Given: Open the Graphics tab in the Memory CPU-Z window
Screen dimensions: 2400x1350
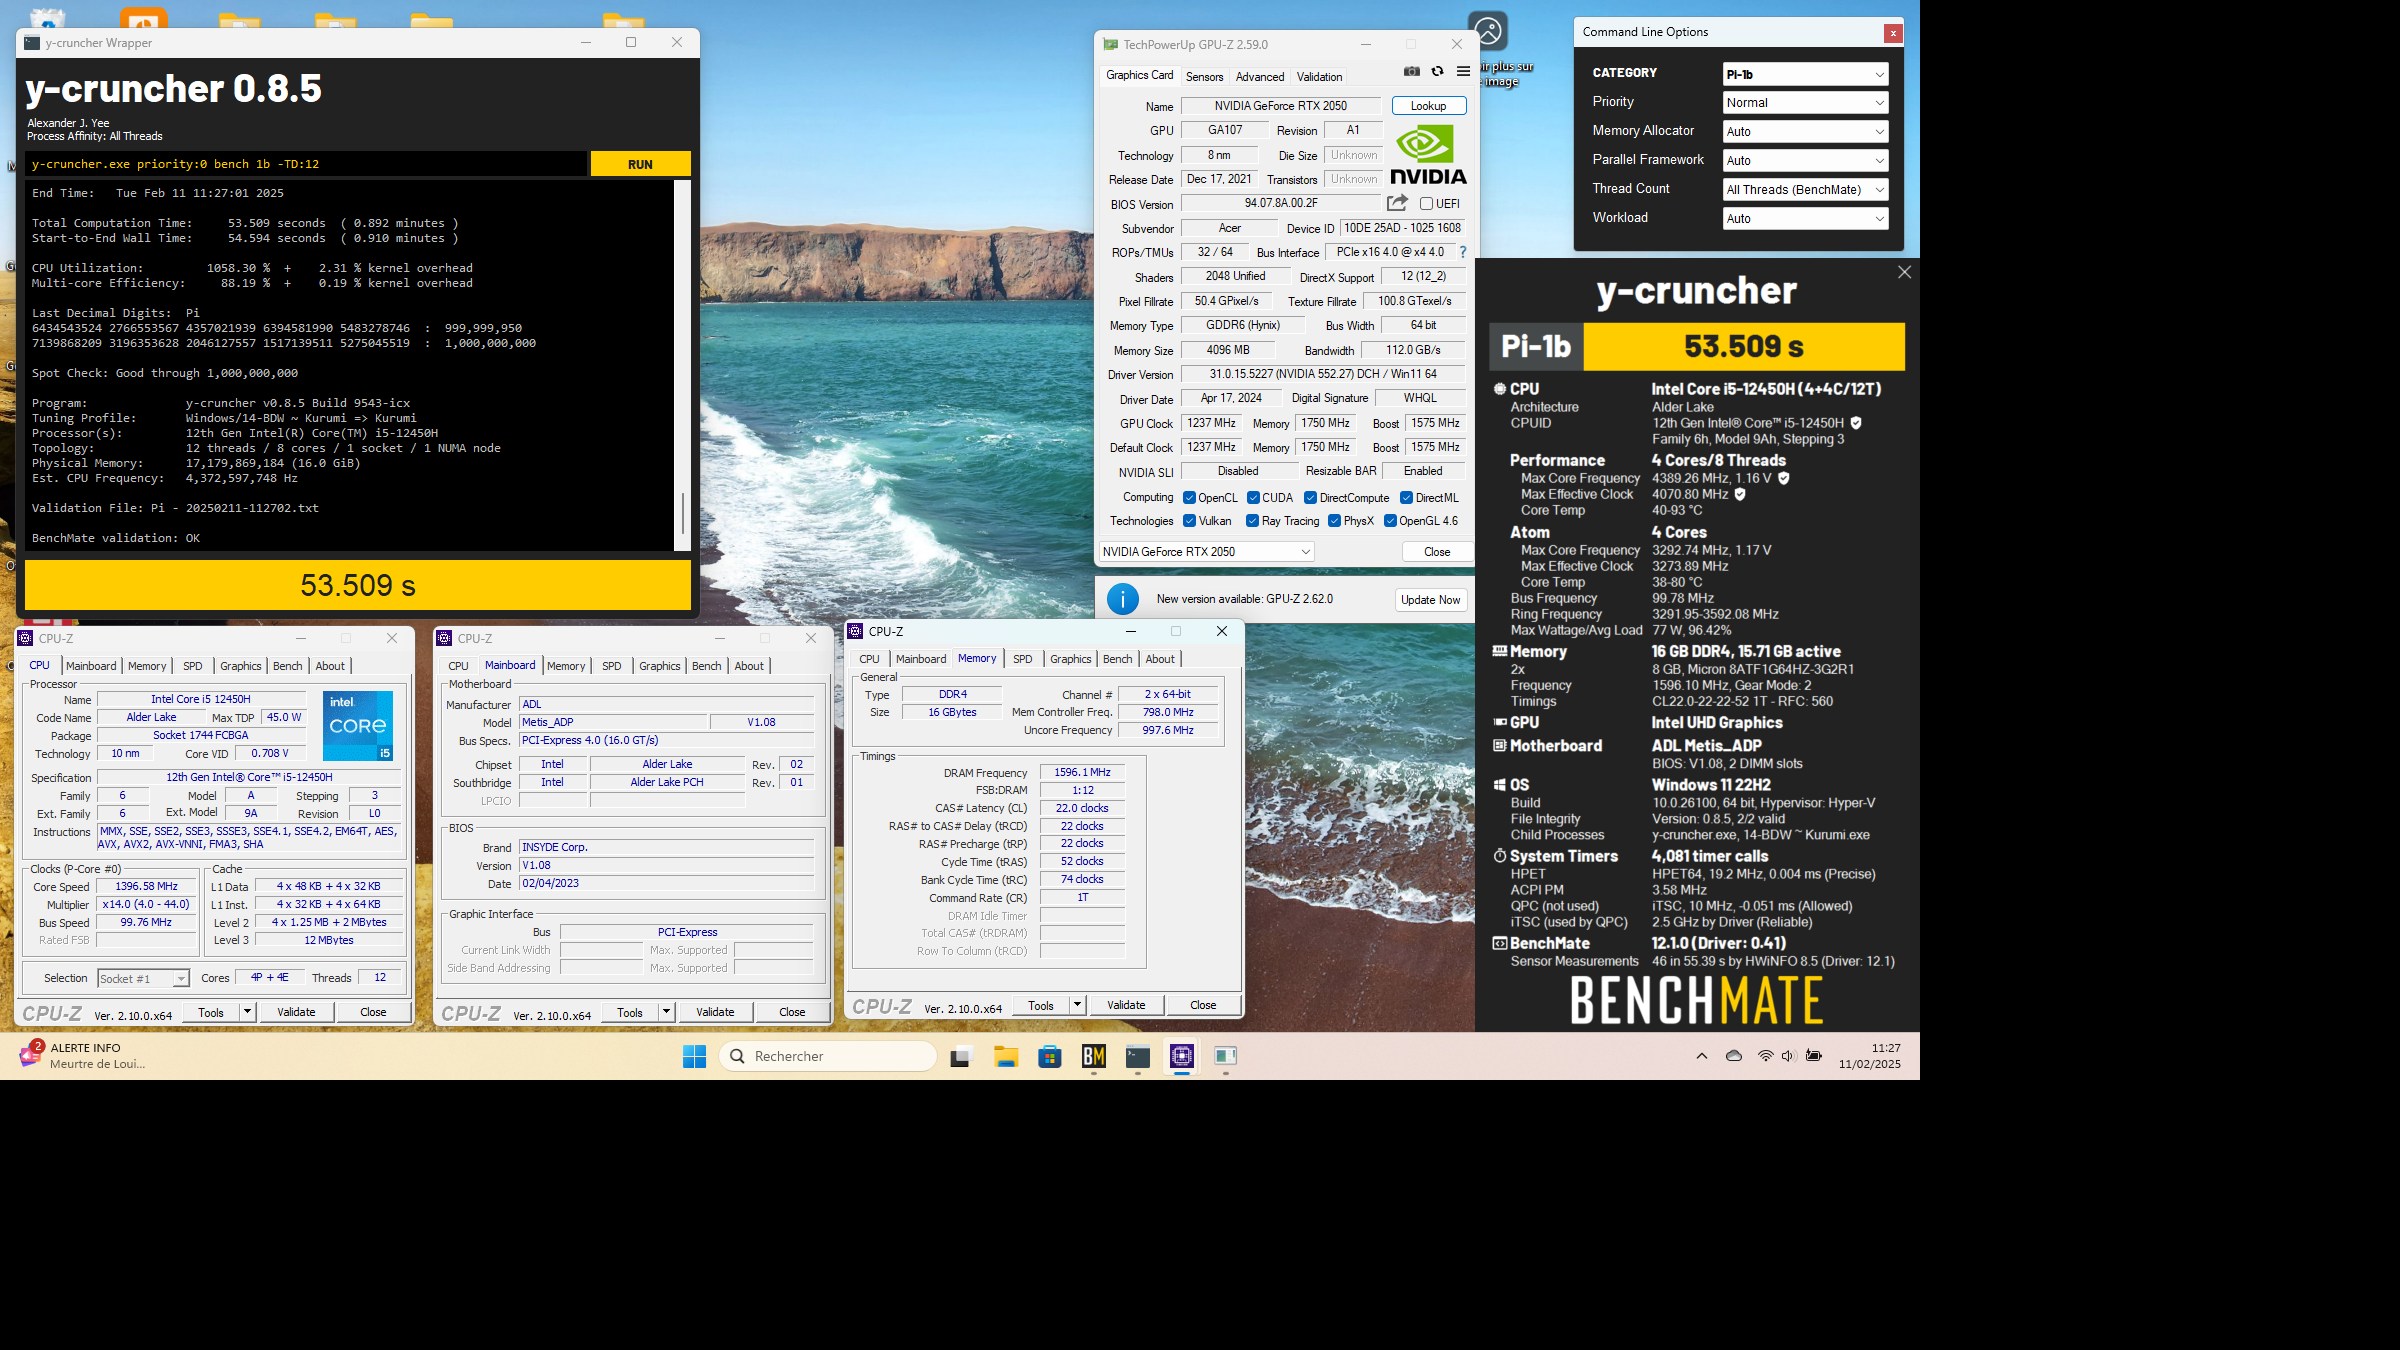Looking at the screenshot, I should (1070, 659).
